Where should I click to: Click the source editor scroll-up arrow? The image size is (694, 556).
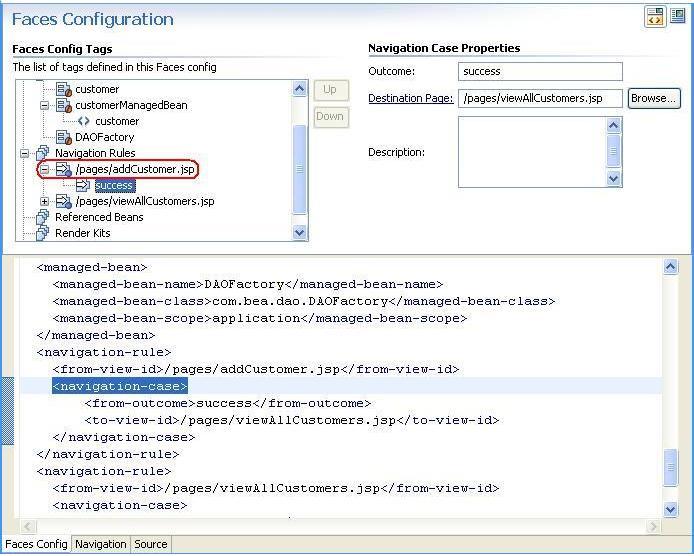click(x=670, y=266)
